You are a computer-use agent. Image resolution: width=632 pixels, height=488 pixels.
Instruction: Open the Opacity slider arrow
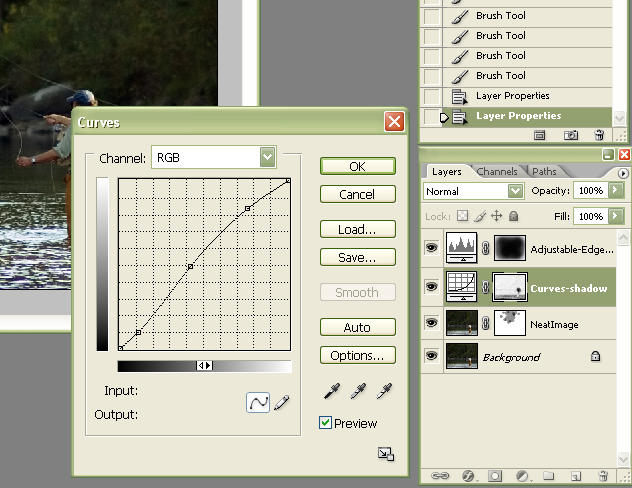tap(615, 190)
